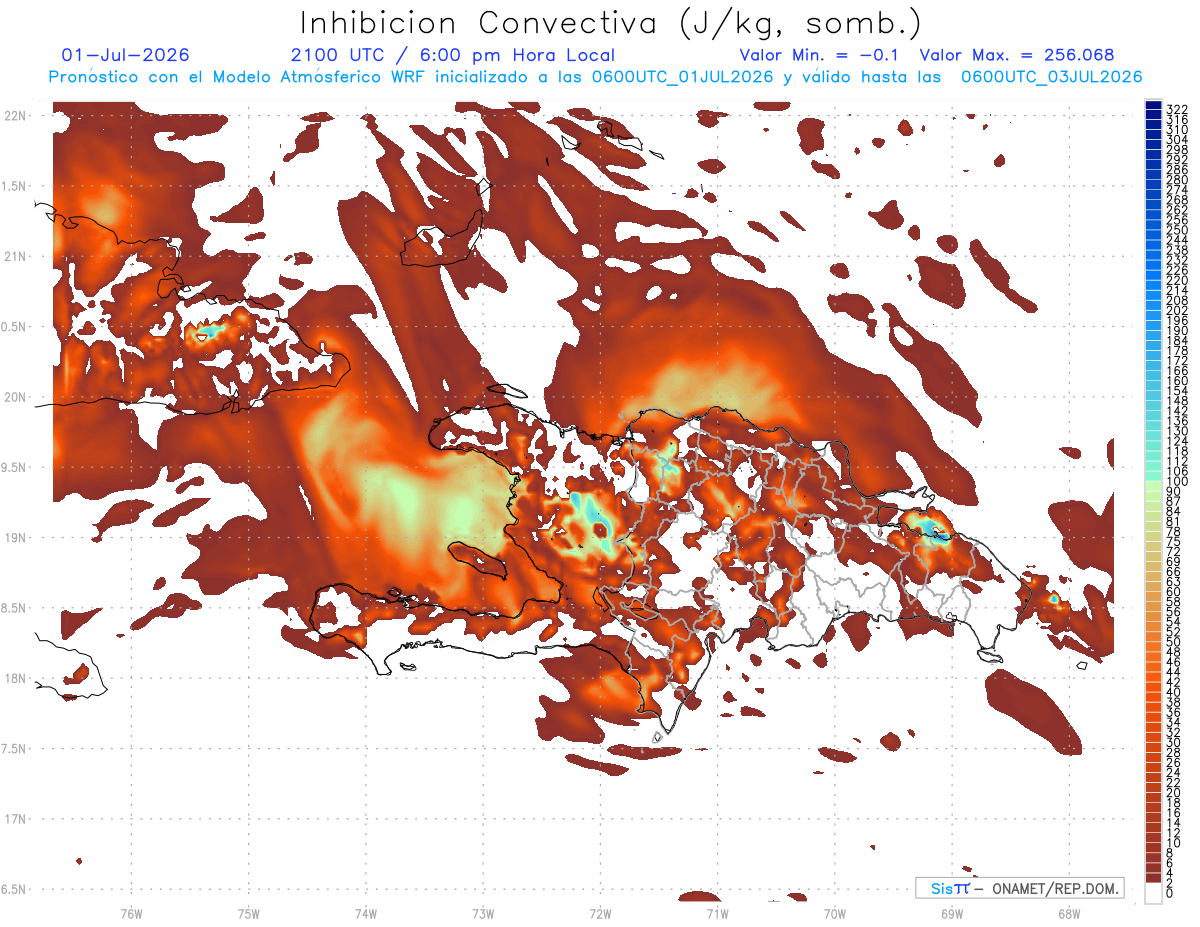Click the date '01-Jul-2026'
Viewport: 1200px width, 927px height.
125,56
